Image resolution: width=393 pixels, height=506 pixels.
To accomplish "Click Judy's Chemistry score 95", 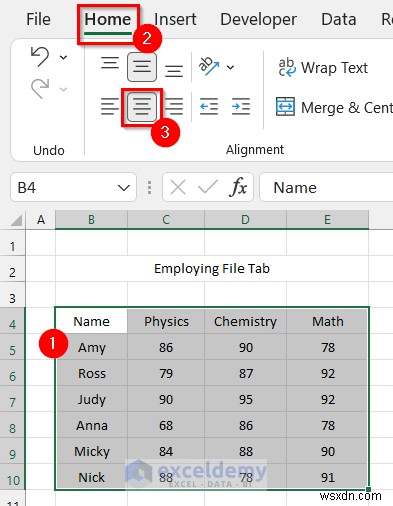I will [x=245, y=399].
